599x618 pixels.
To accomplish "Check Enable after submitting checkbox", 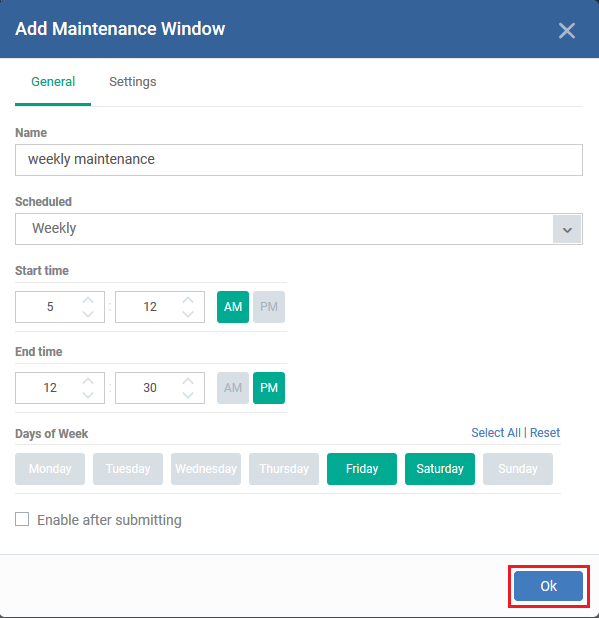I will 22,519.
